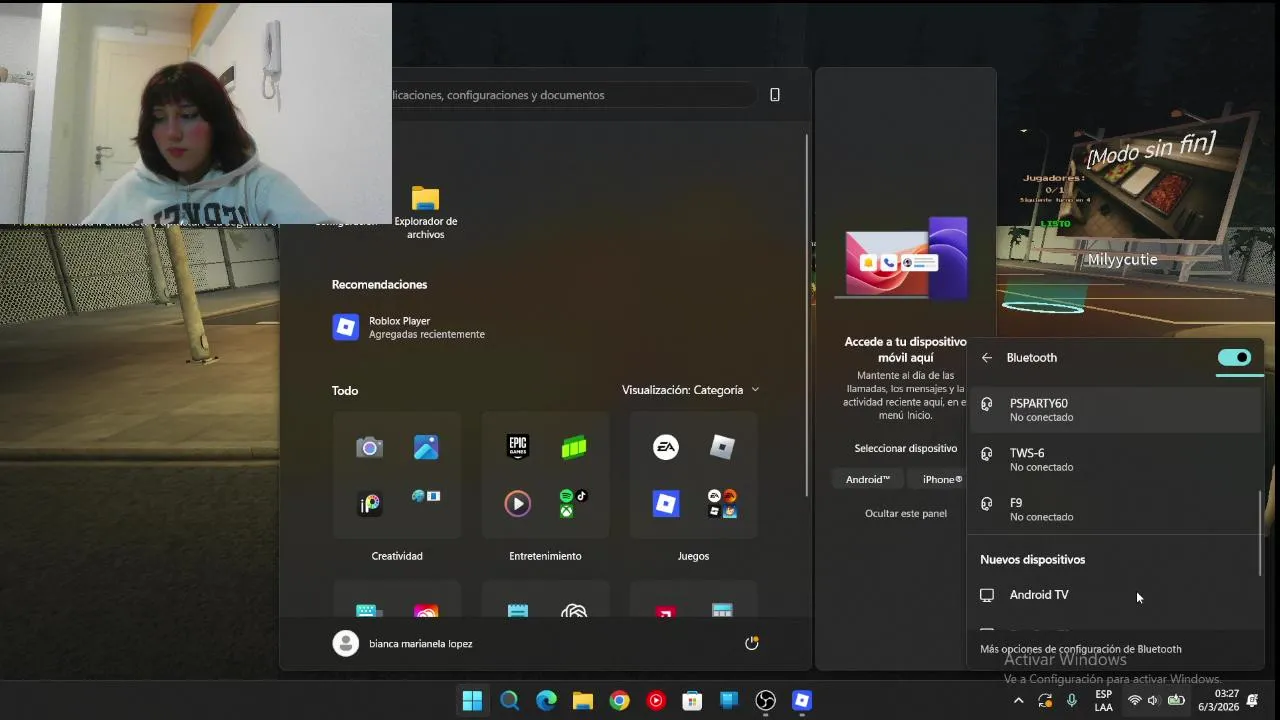Image resolution: width=1280 pixels, height=720 pixels.
Task: Connect to TWS-6 headphones
Action: coord(1114,460)
